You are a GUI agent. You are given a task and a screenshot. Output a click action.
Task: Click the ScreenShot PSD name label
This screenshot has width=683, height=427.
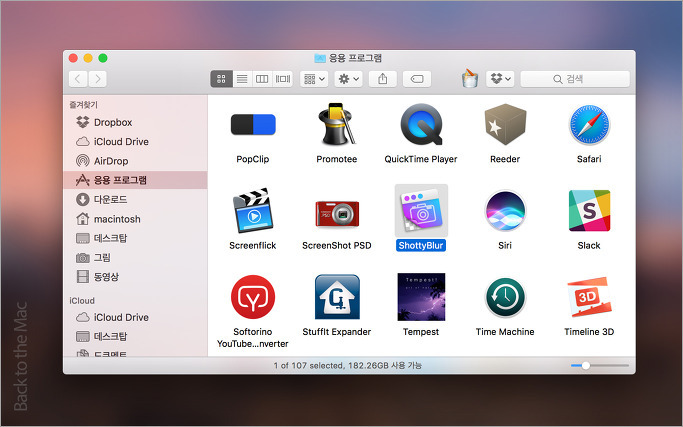coord(337,245)
